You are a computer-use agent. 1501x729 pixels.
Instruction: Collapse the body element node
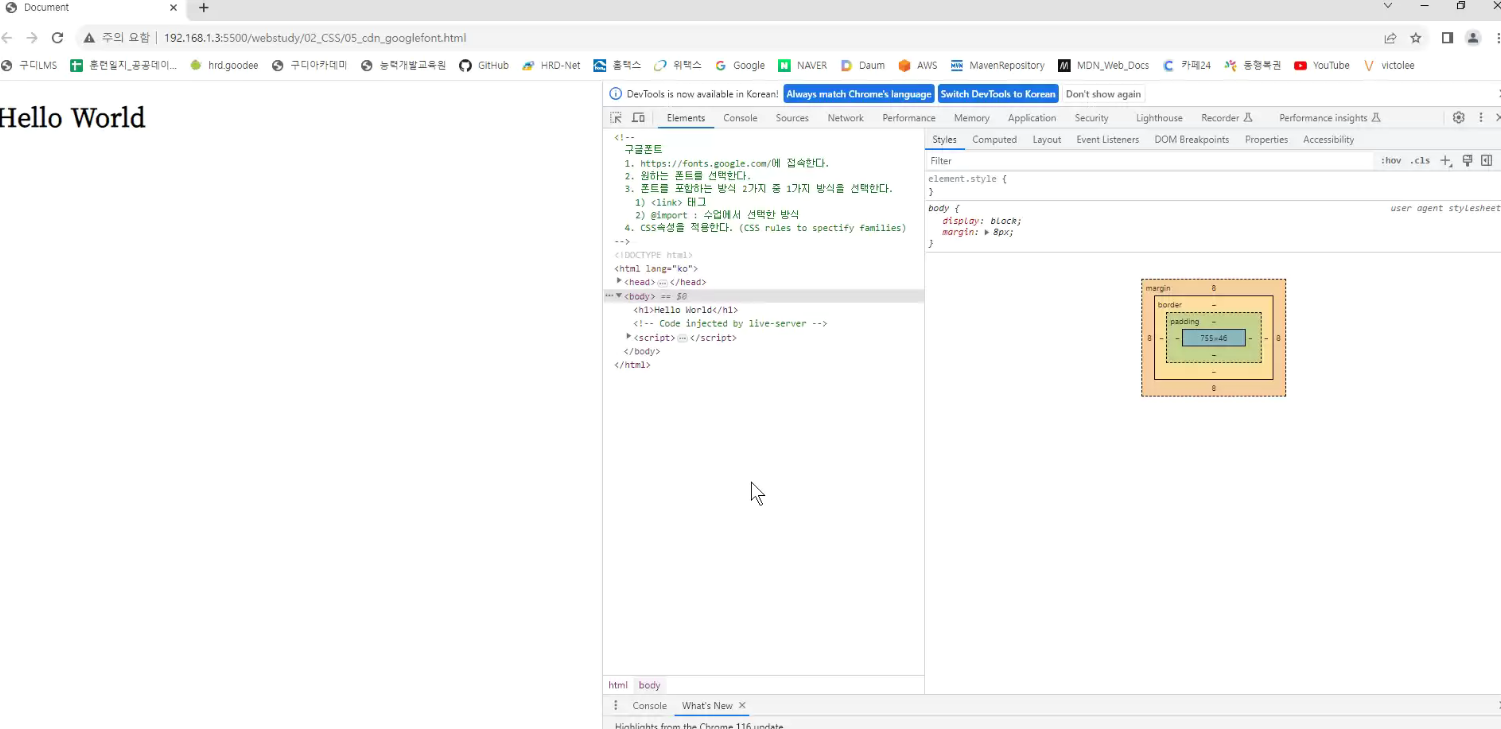[619, 296]
